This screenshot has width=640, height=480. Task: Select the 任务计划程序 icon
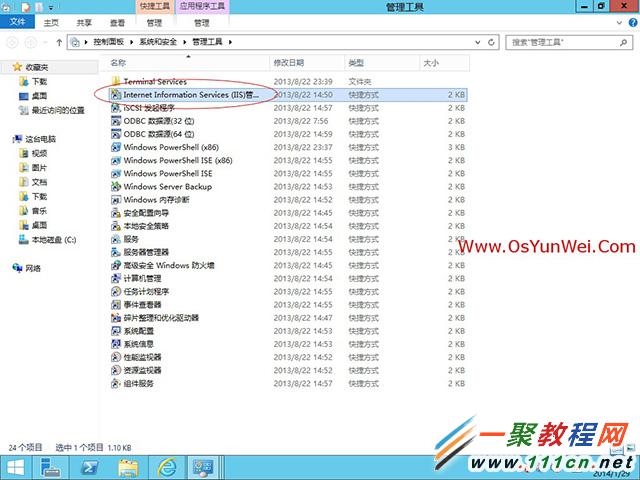116,291
